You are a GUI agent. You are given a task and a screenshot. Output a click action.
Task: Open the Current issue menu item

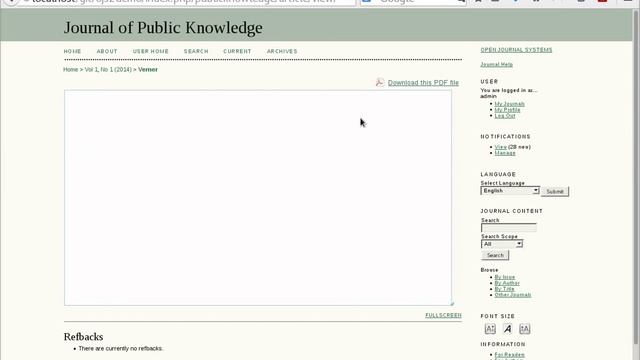[237, 51]
